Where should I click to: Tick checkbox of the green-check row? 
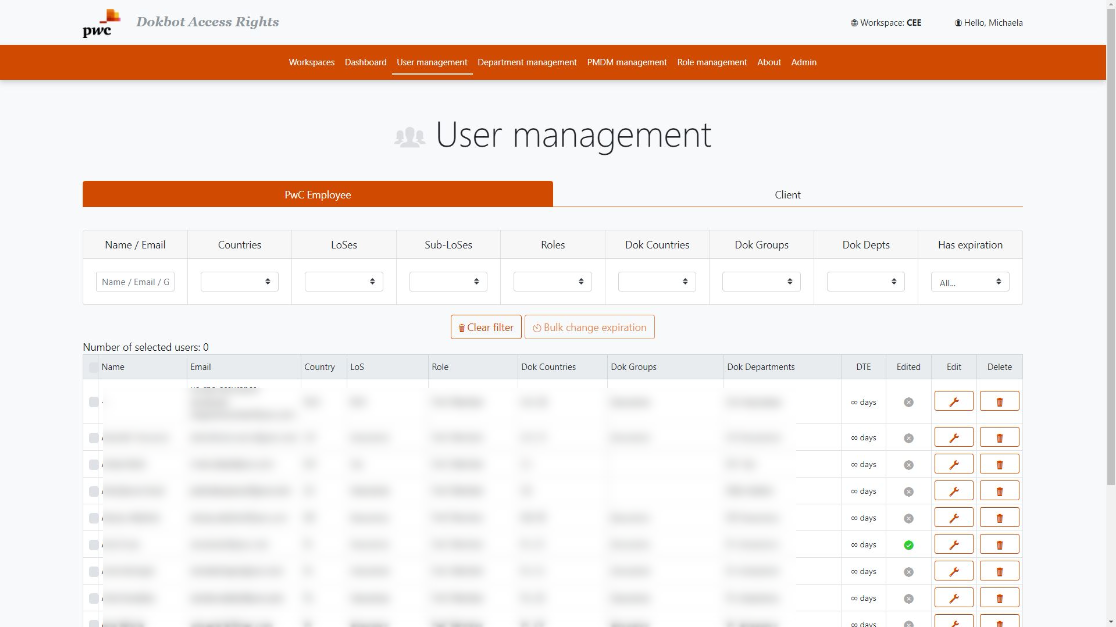click(93, 544)
